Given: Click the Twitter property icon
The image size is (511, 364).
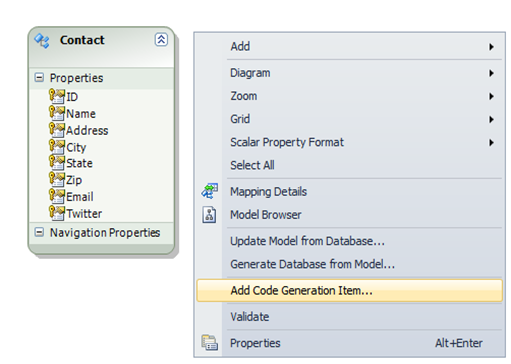Looking at the screenshot, I should point(57,213).
